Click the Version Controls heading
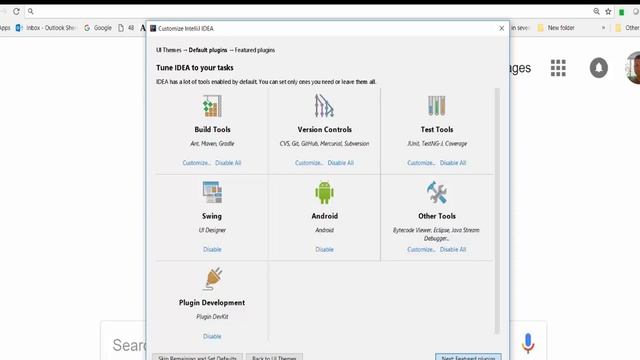640x360 pixels. point(324,129)
